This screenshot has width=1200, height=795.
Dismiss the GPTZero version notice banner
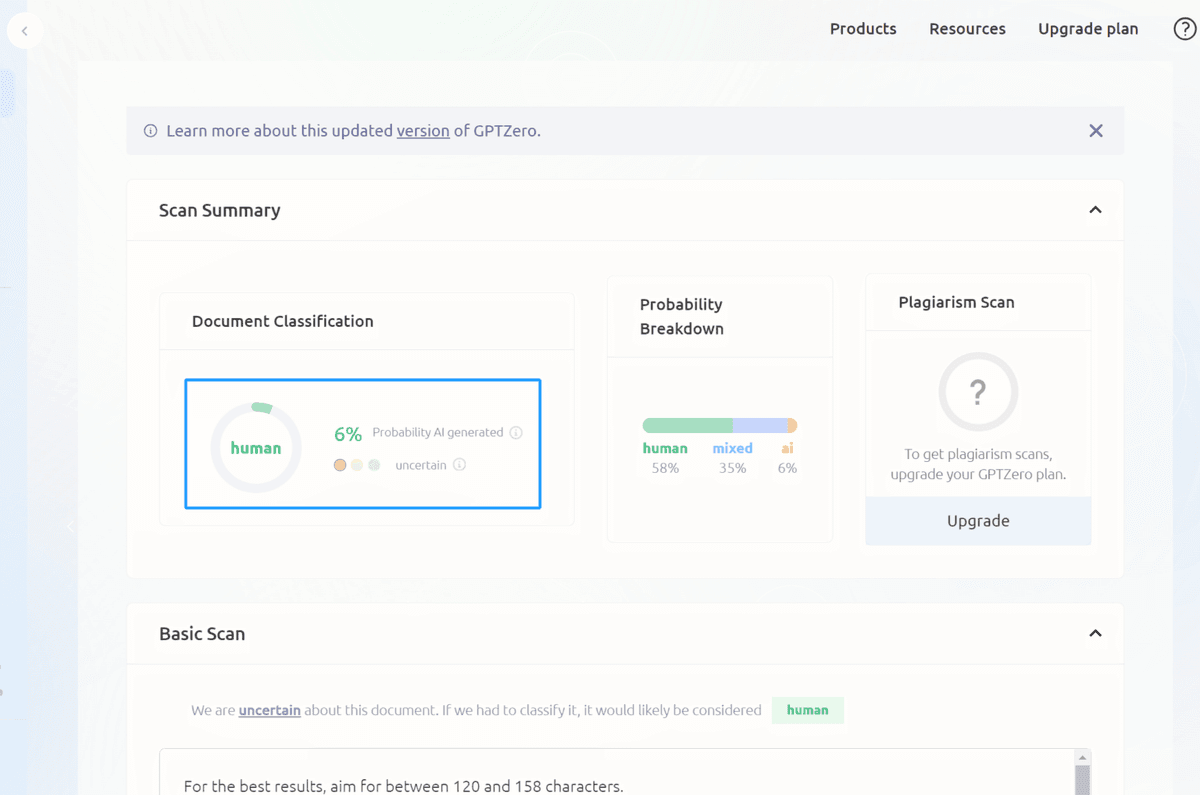1096,131
